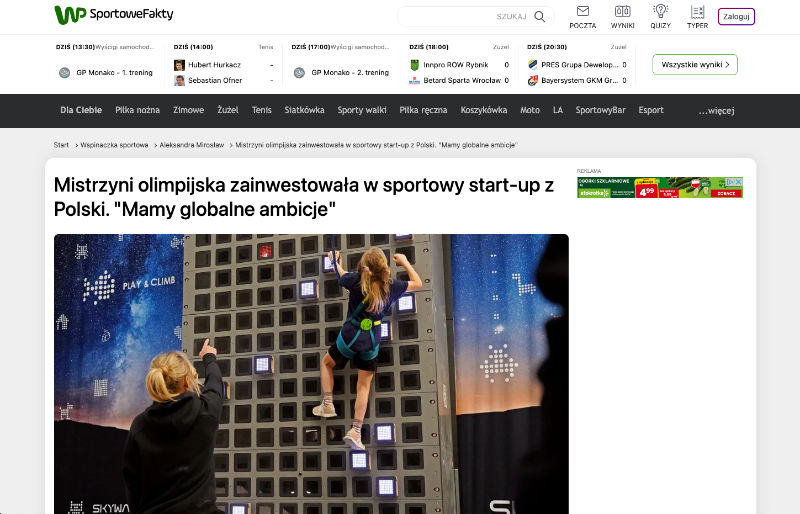This screenshot has width=800, height=514.
Task: Click the search magnifier icon
Action: click(539, 16)
